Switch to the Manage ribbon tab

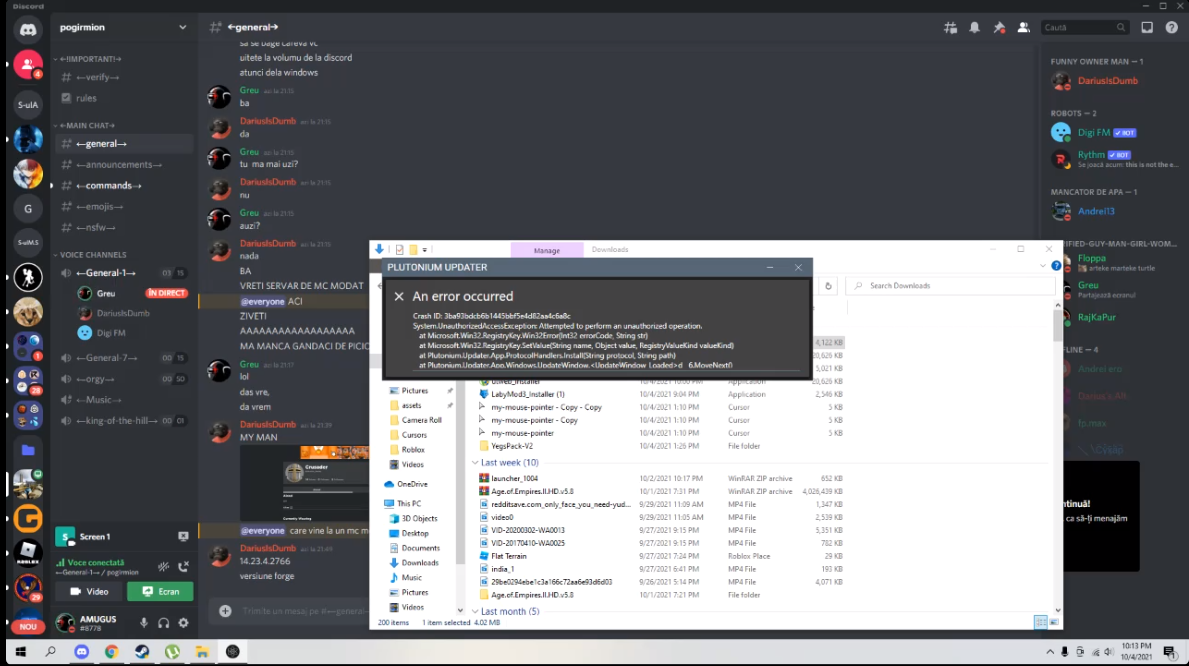(x=547, y=250)
